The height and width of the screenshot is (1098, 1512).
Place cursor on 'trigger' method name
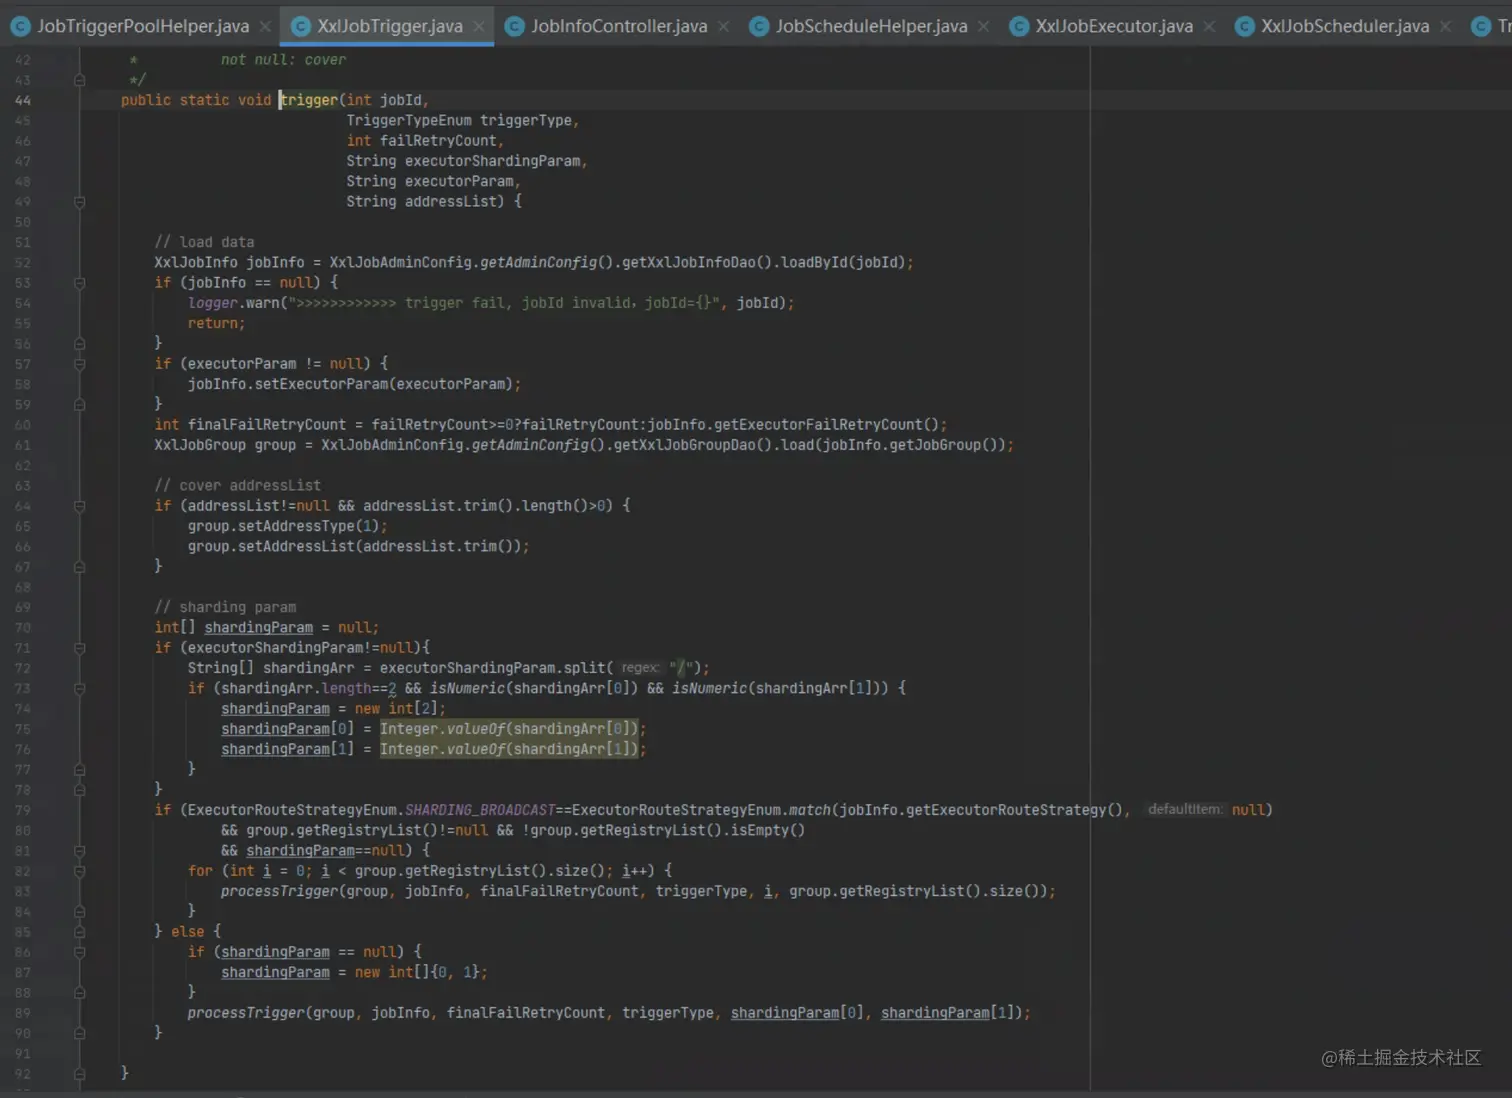point(309,100)
